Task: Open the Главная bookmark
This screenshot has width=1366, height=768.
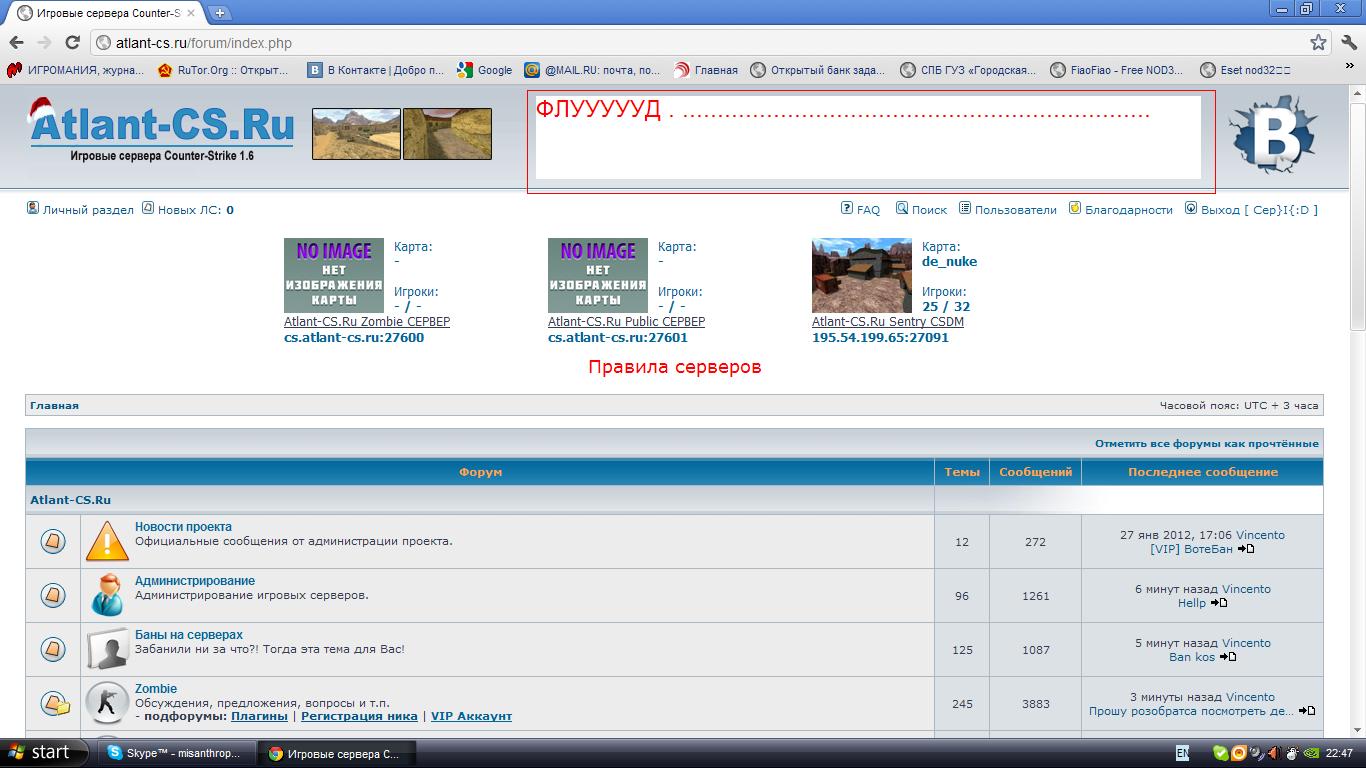Action: (x=705, y=70)
